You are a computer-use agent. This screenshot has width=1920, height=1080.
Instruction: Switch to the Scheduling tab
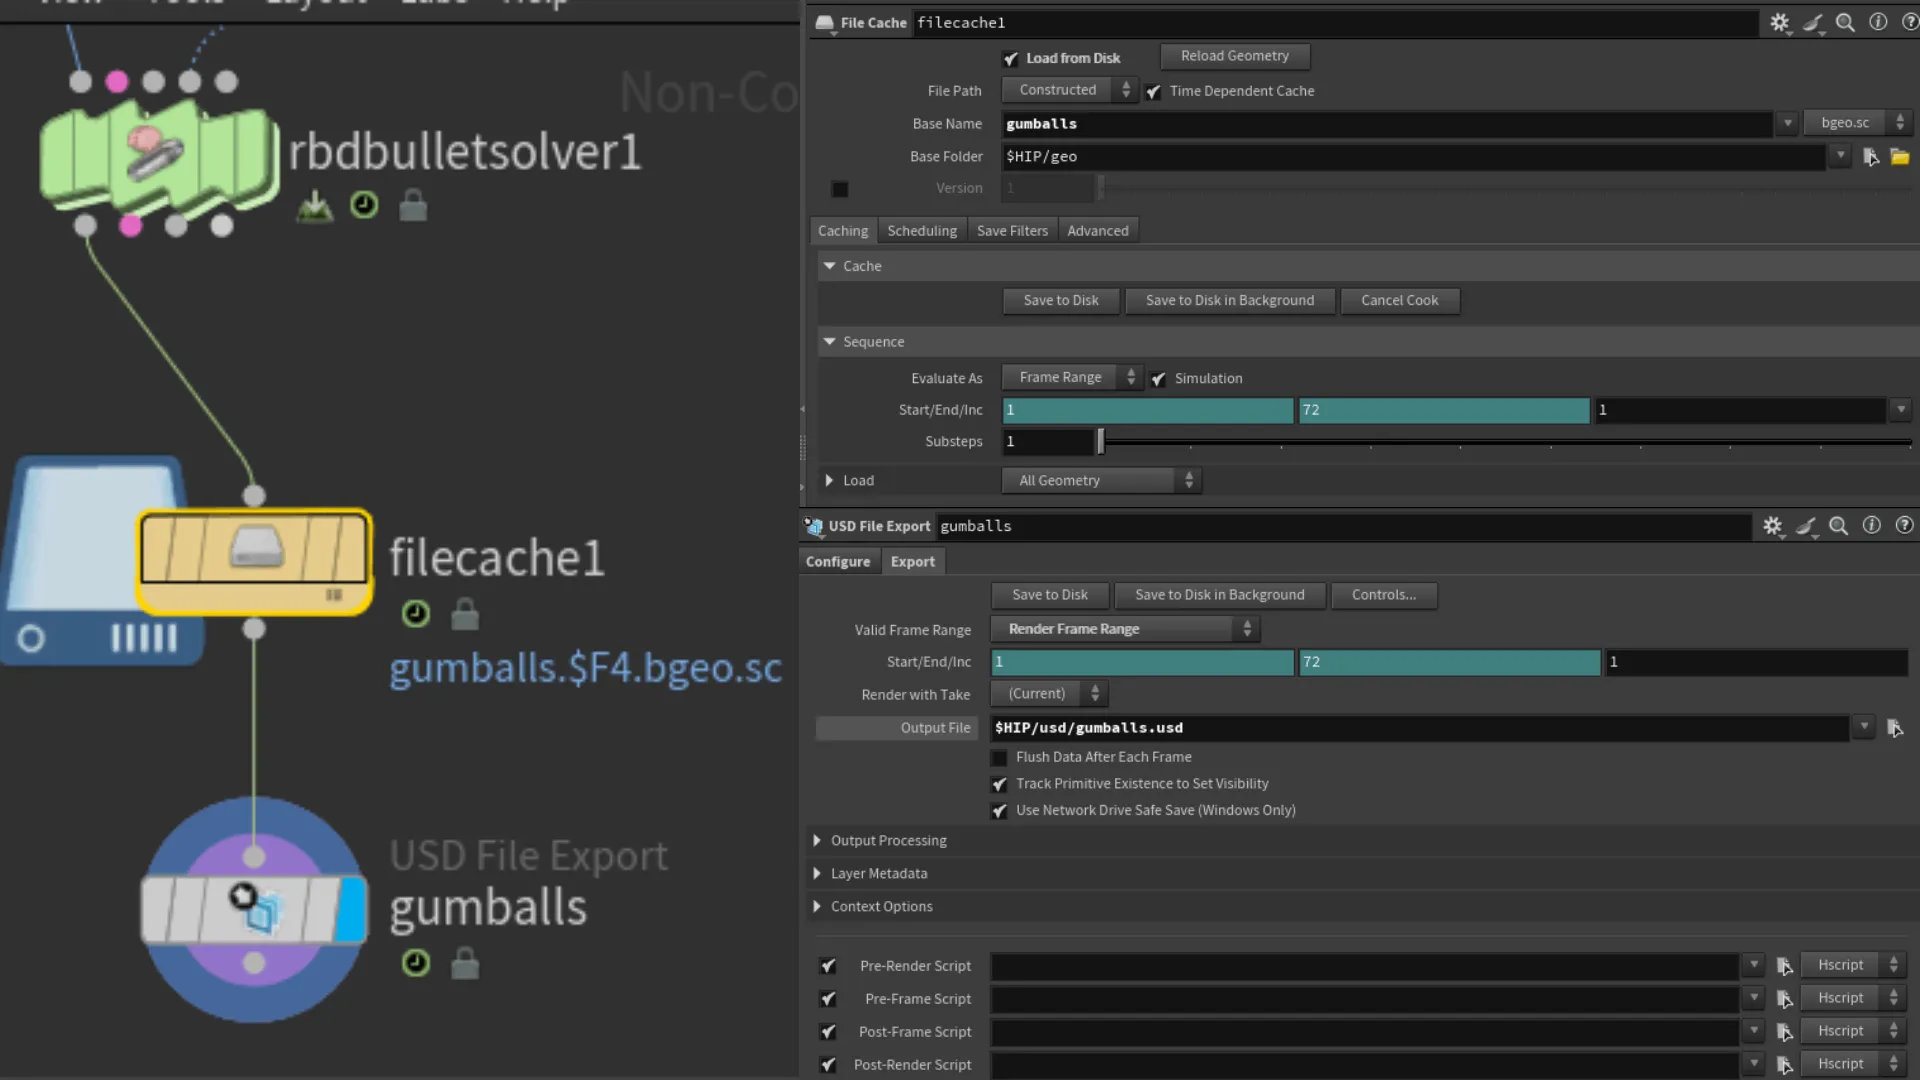click(x=921, y=230)
